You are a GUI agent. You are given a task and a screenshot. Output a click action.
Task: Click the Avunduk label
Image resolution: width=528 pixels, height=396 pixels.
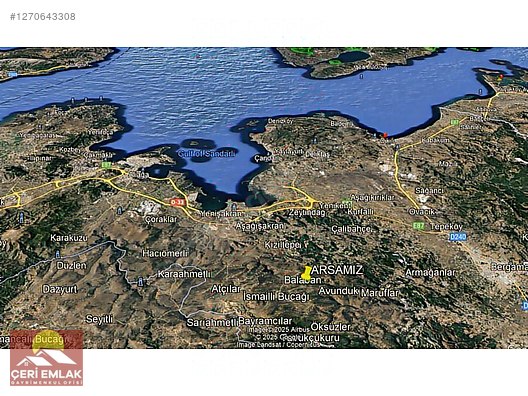[338, 291]
